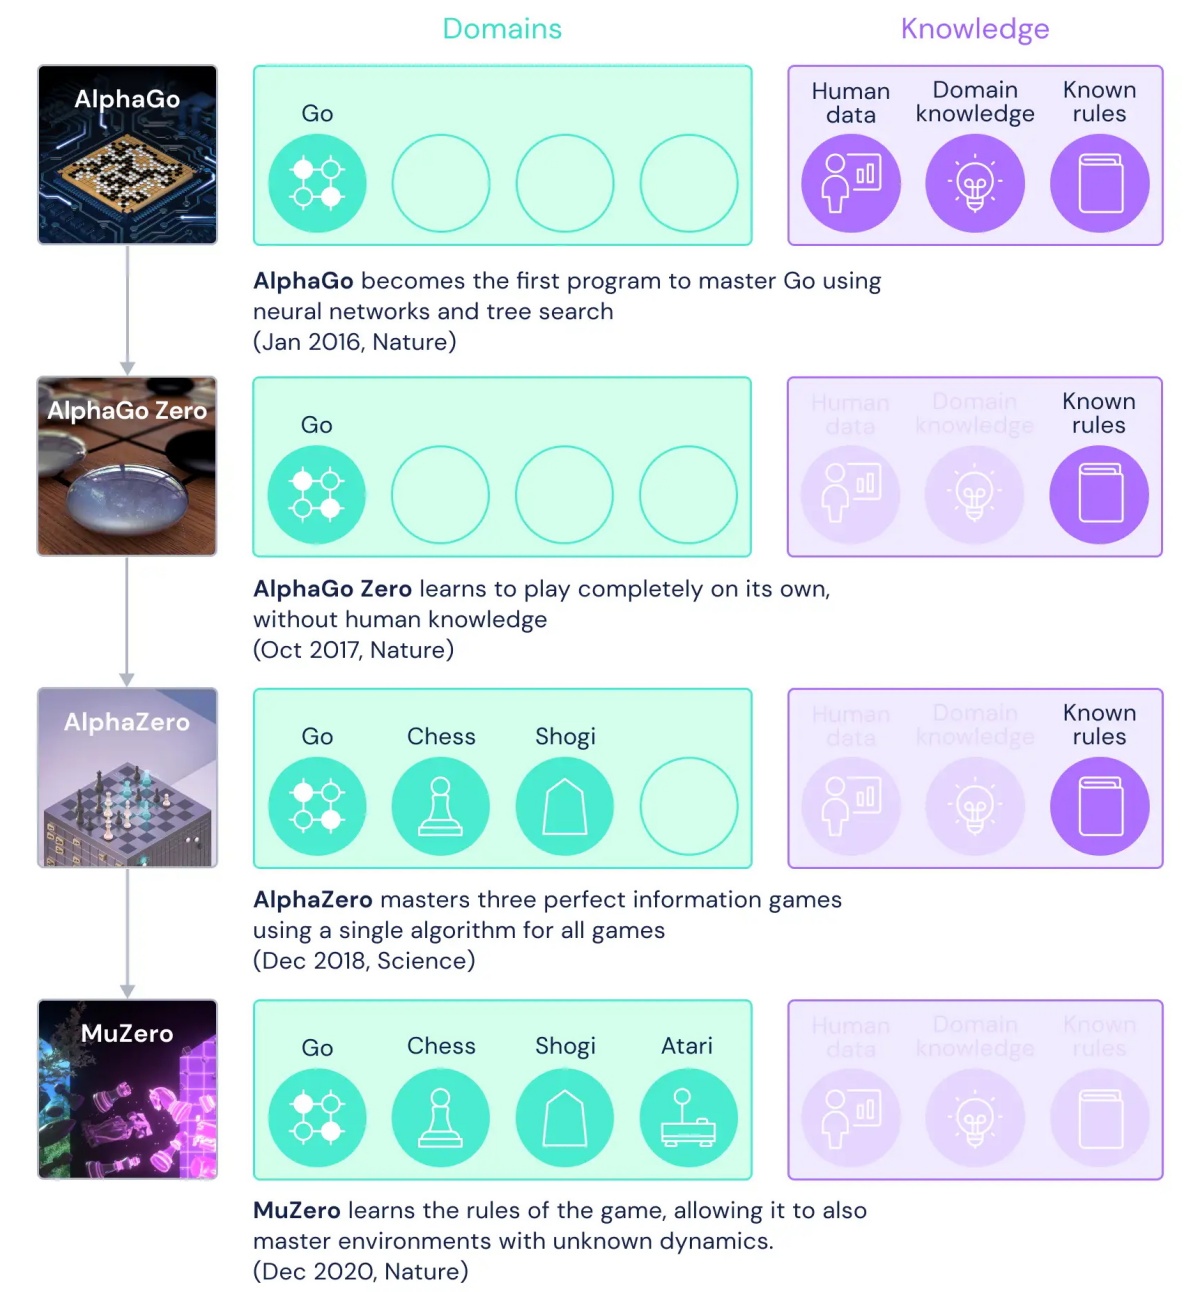The image size is (1200, 1292).
Task: Select the Chess pawn icon in AlphaZero row
Action: pos(441,806)
